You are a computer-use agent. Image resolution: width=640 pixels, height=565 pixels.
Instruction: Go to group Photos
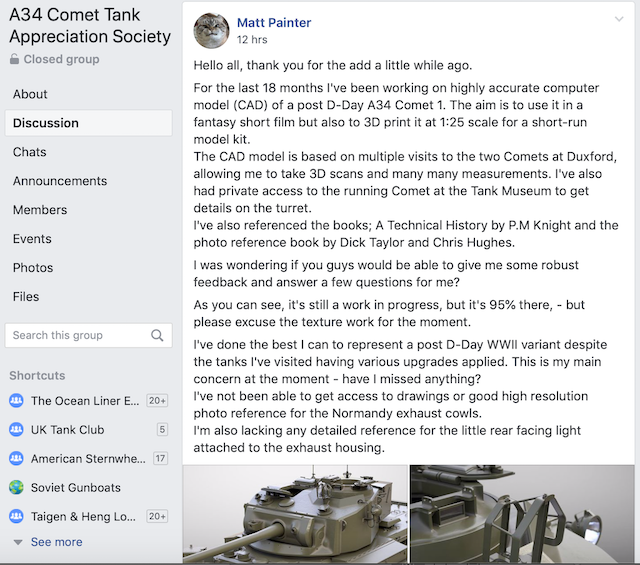point(33,268)
